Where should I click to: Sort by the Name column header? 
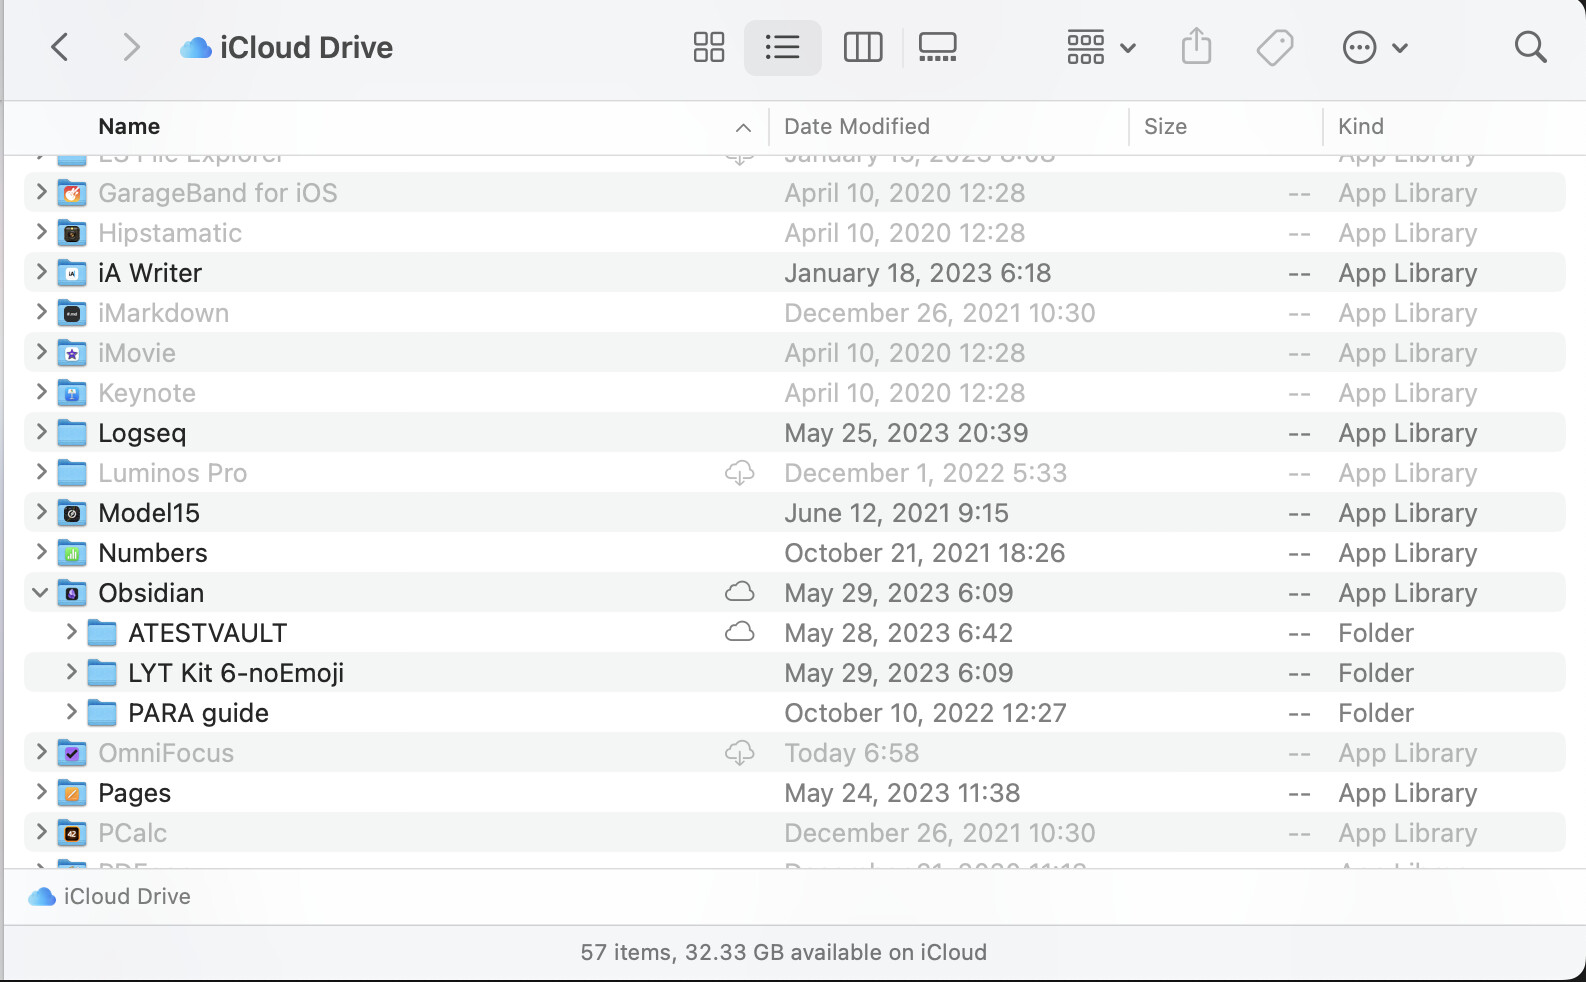129,126
